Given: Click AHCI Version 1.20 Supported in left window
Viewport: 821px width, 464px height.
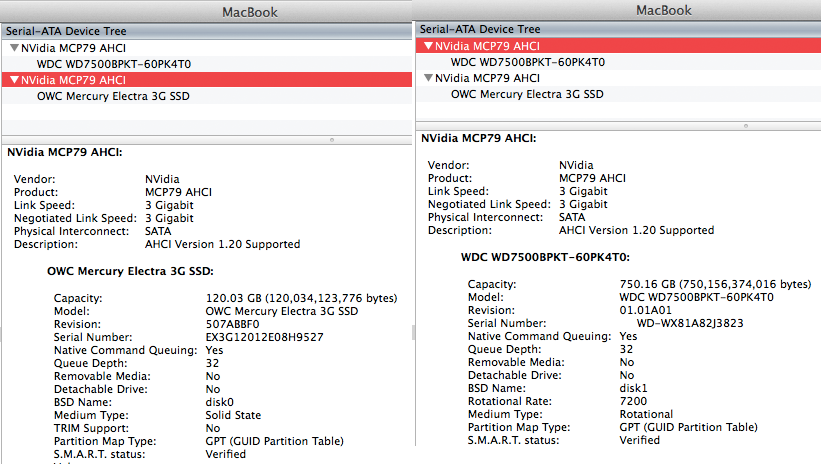Looking at the screenshot, I should coord(223,244).
